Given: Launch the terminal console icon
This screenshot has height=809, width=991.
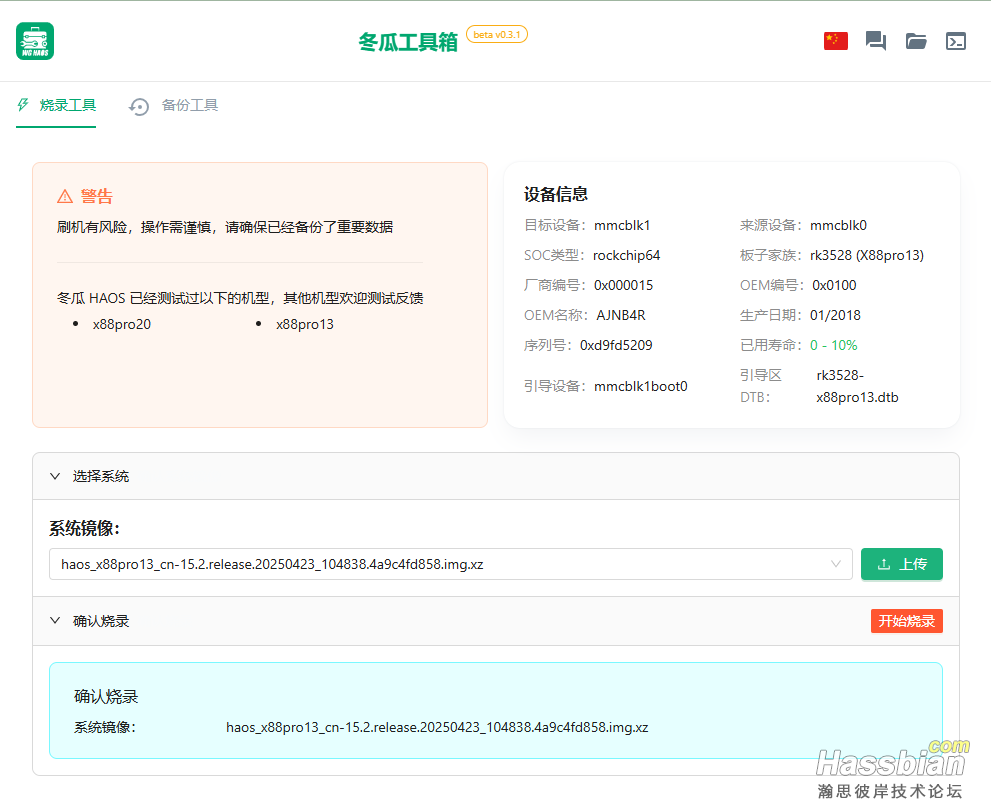Looking at the screenshot, I should [956, 41].
